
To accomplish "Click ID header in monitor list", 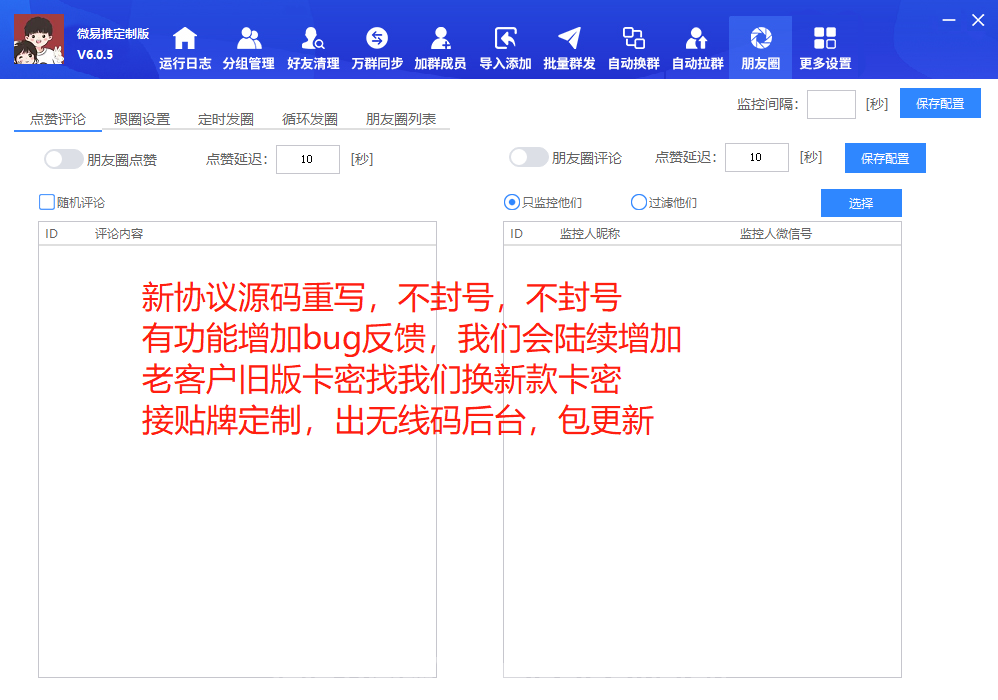I will pyautogui.click(x=516, y=234).
